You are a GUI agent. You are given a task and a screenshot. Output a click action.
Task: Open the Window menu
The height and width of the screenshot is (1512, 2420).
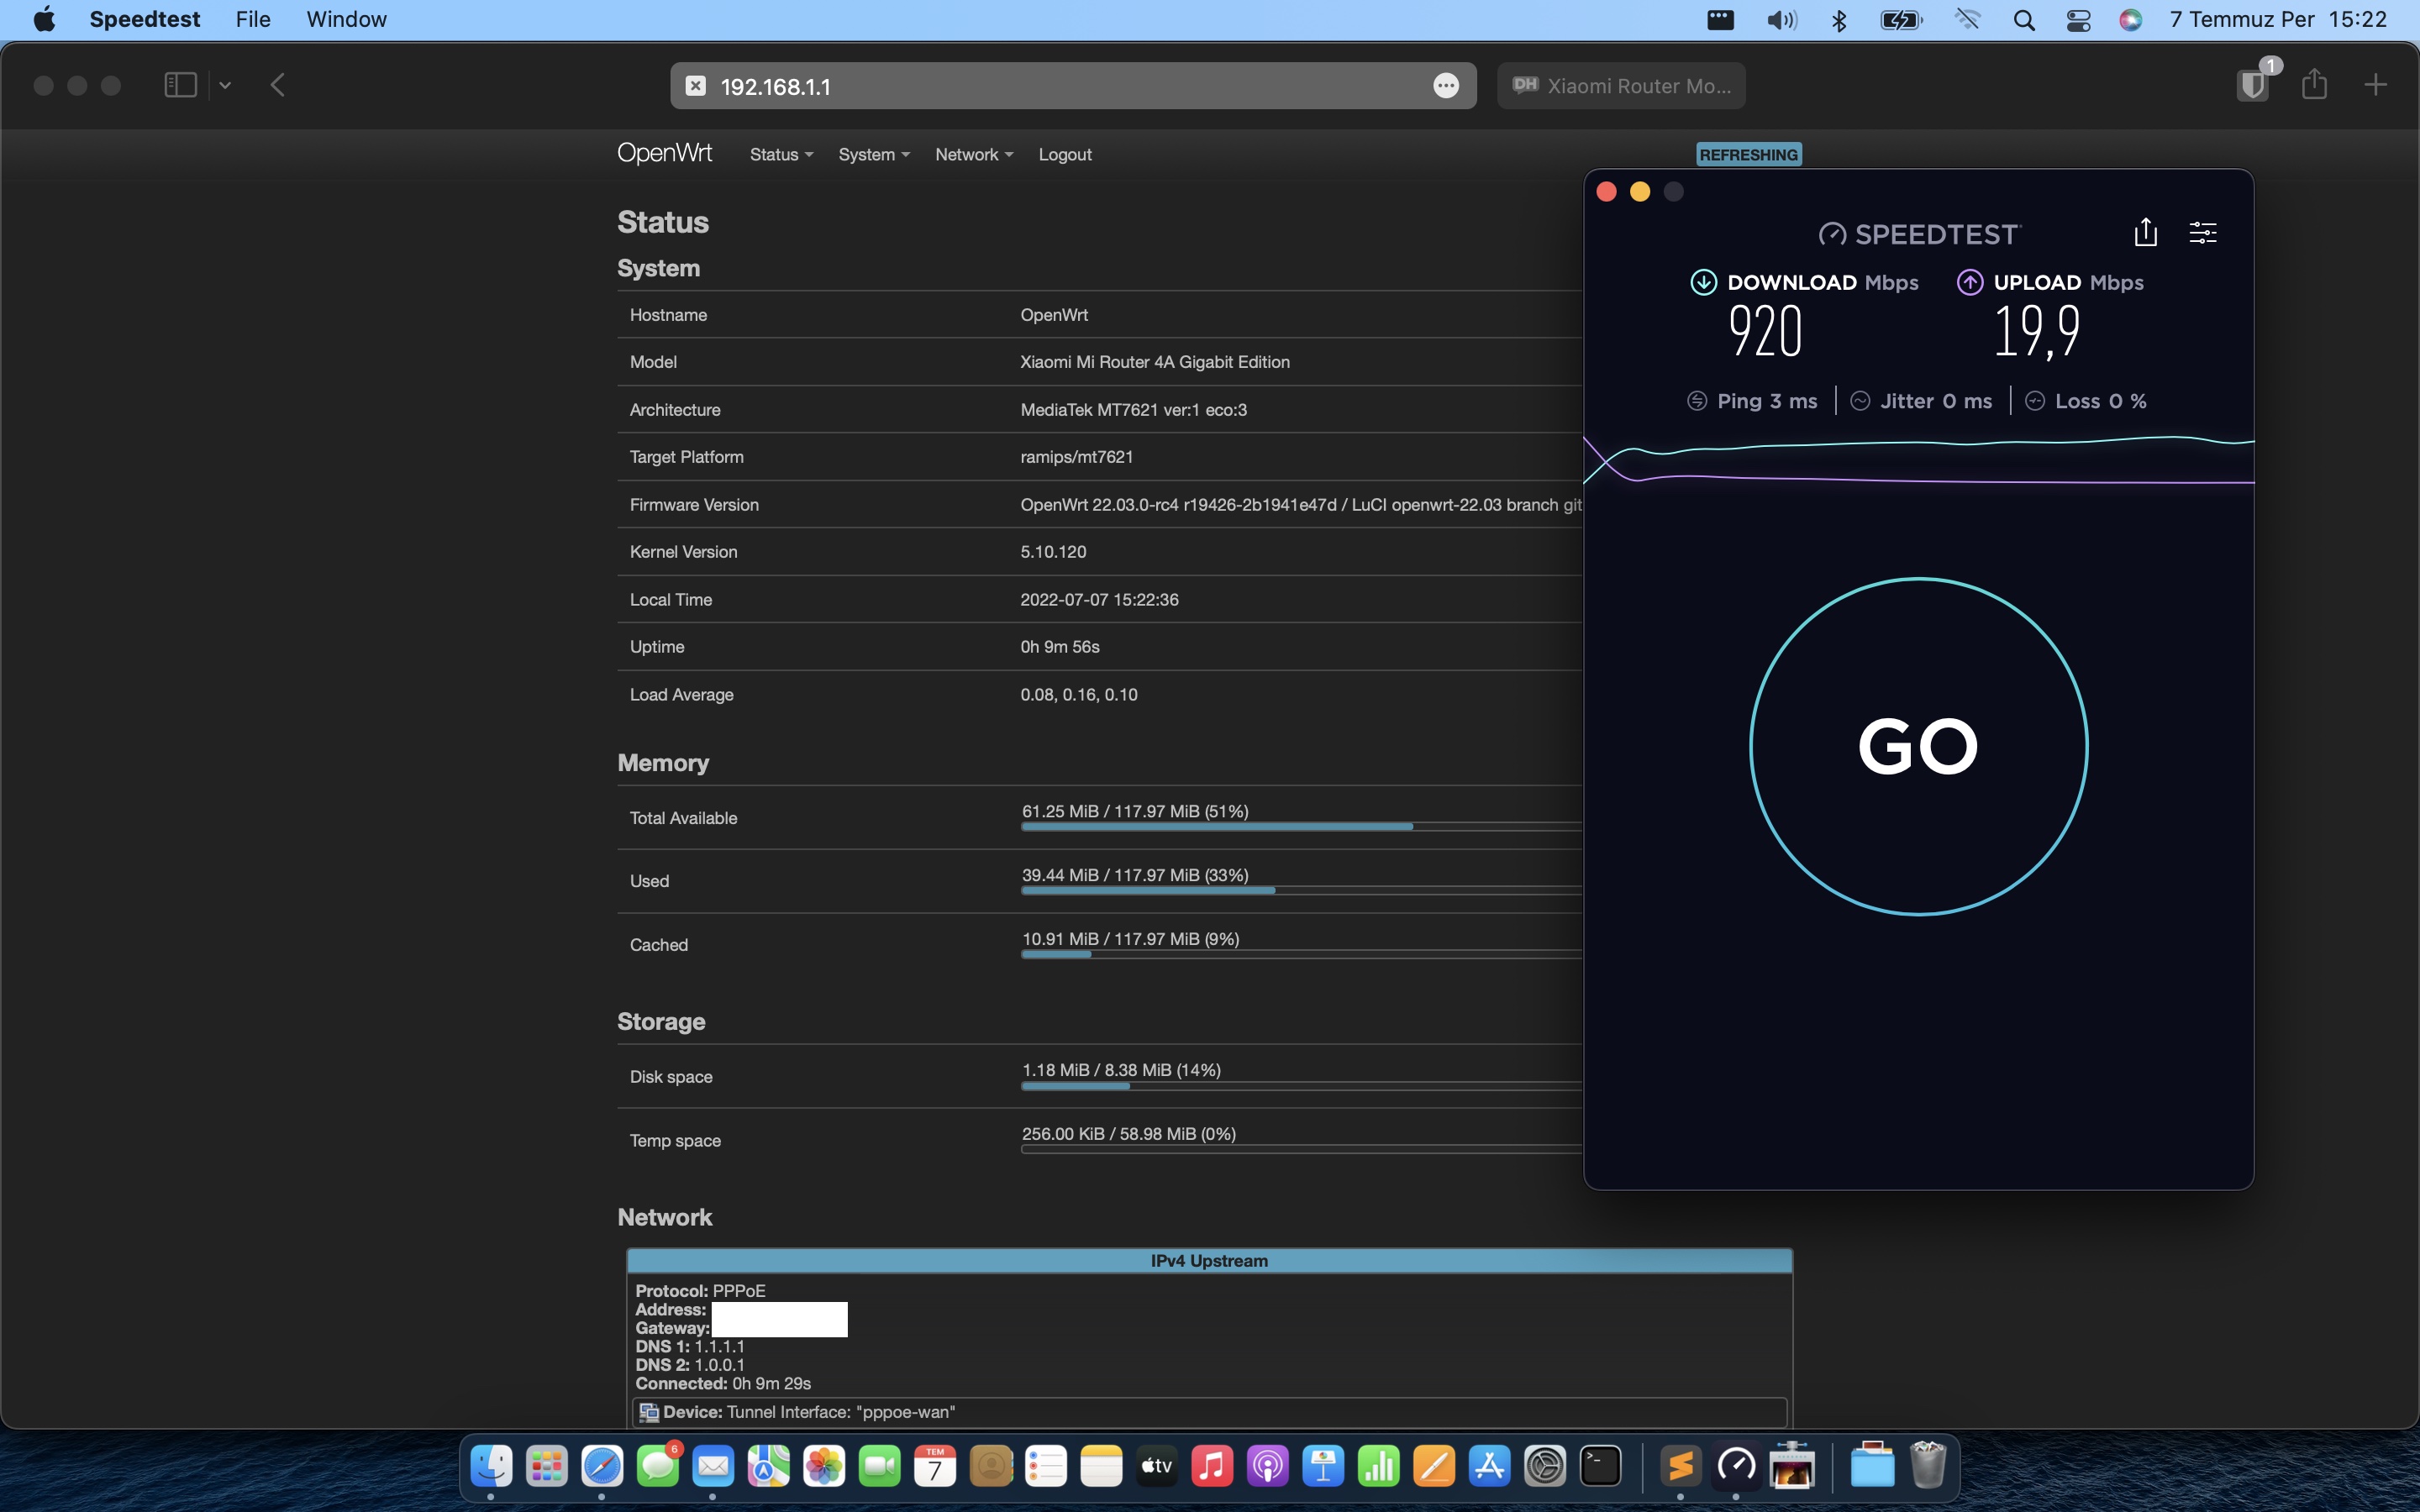(346, 19)
